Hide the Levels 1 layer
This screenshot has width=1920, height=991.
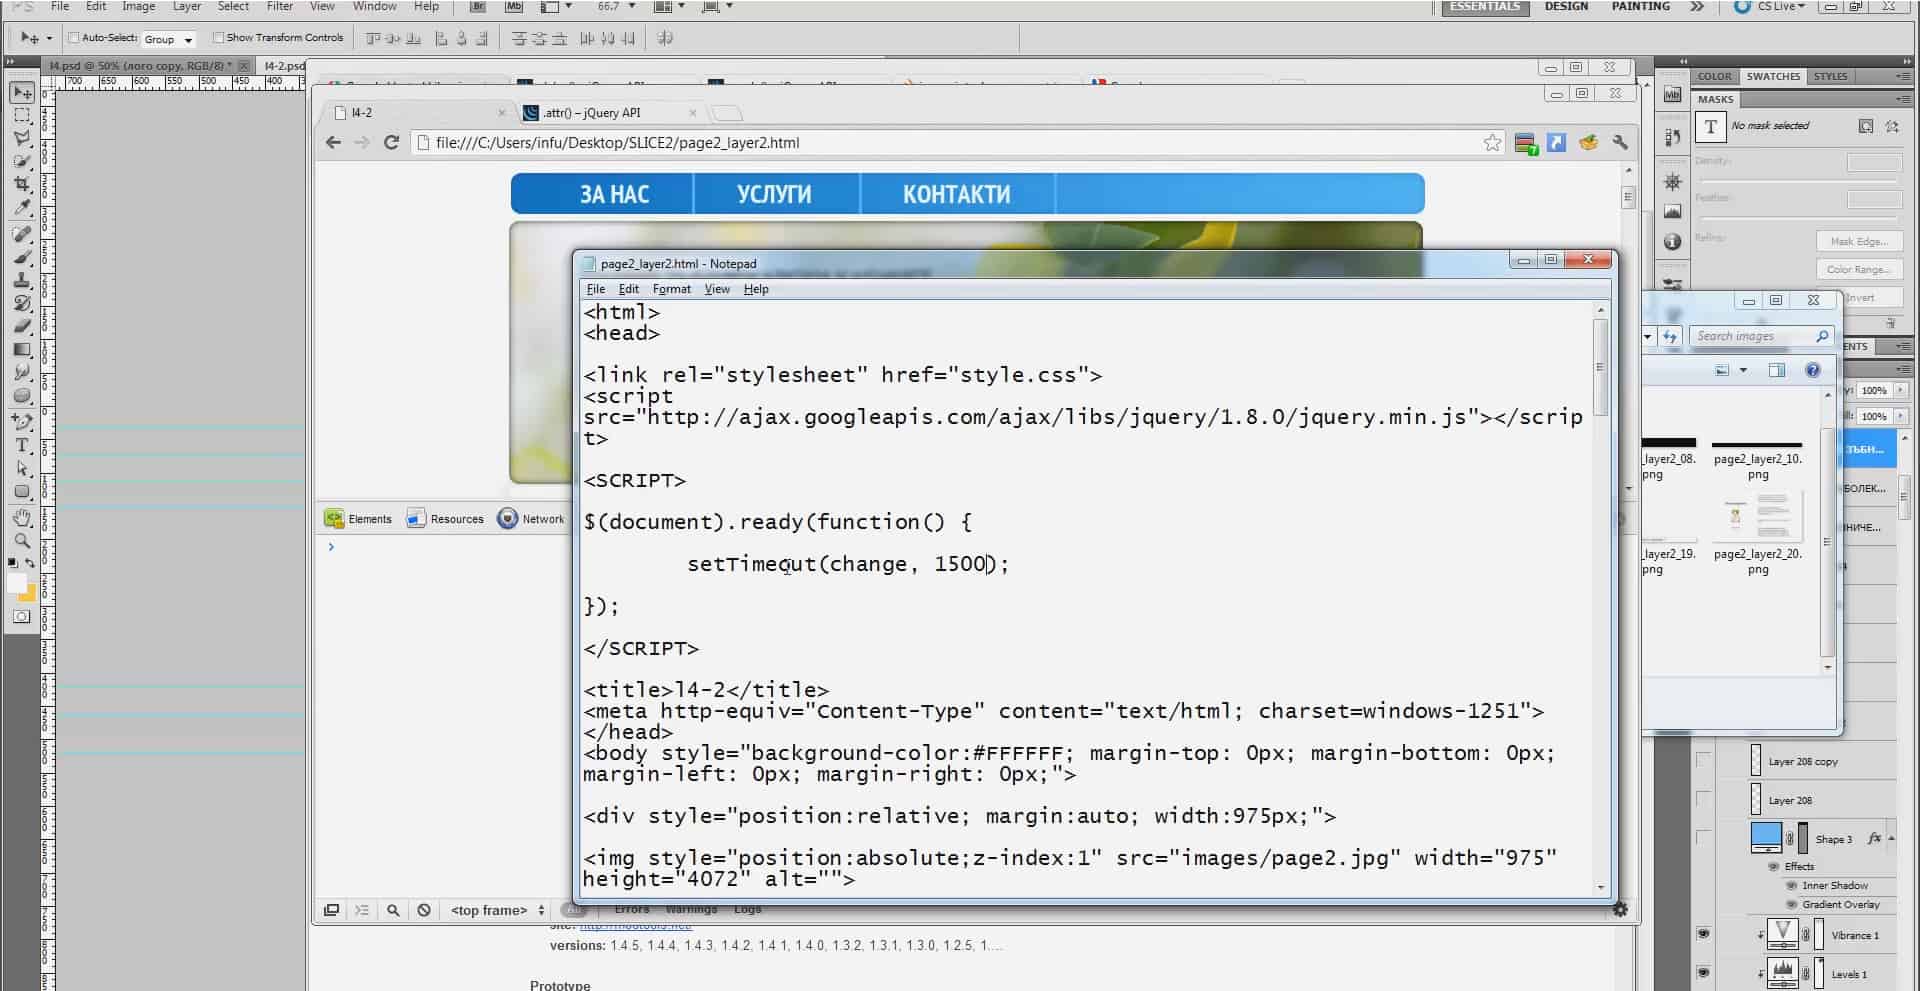coord(1703,972)
